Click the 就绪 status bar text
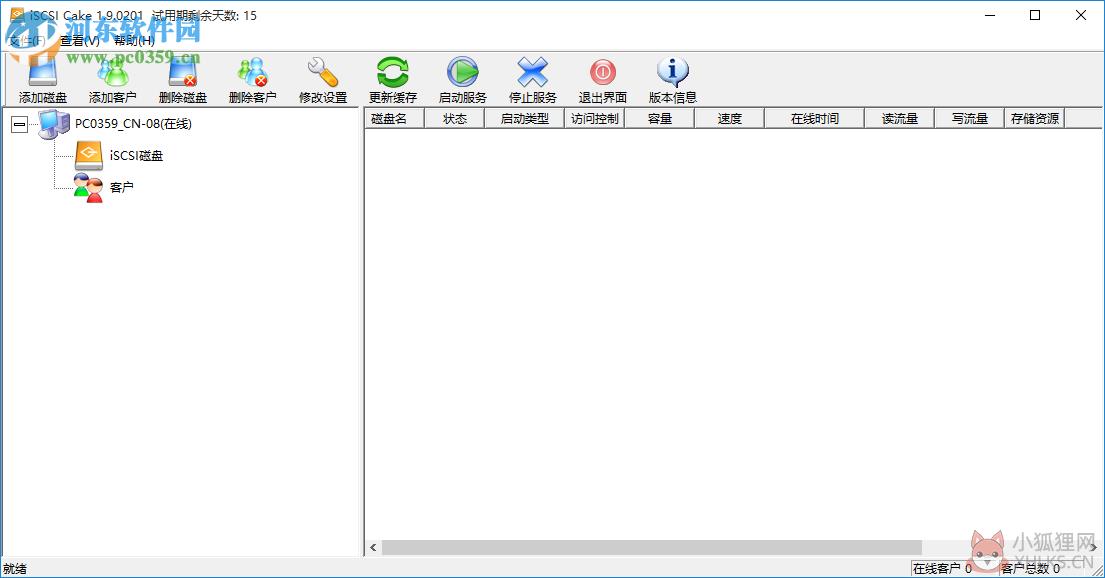Screen dimensions: 1105x578 15,569
